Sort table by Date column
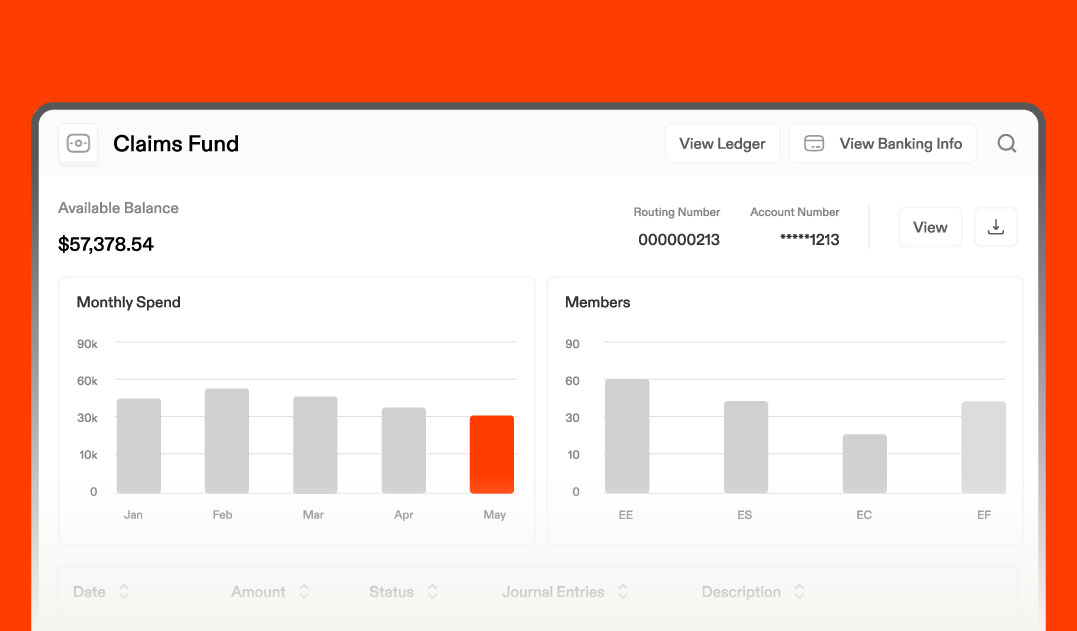 pos(101,592)
